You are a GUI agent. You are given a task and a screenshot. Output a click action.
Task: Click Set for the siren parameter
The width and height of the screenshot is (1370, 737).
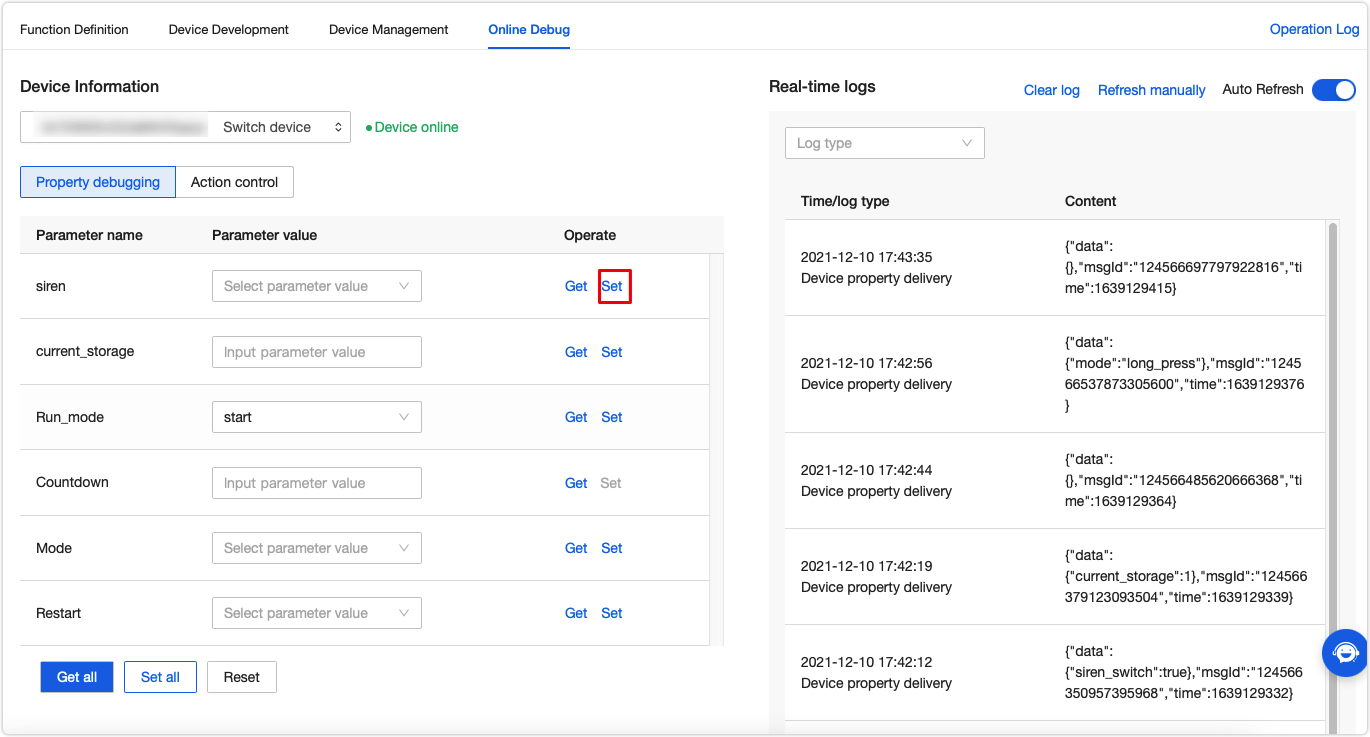[x=612, y=286]
